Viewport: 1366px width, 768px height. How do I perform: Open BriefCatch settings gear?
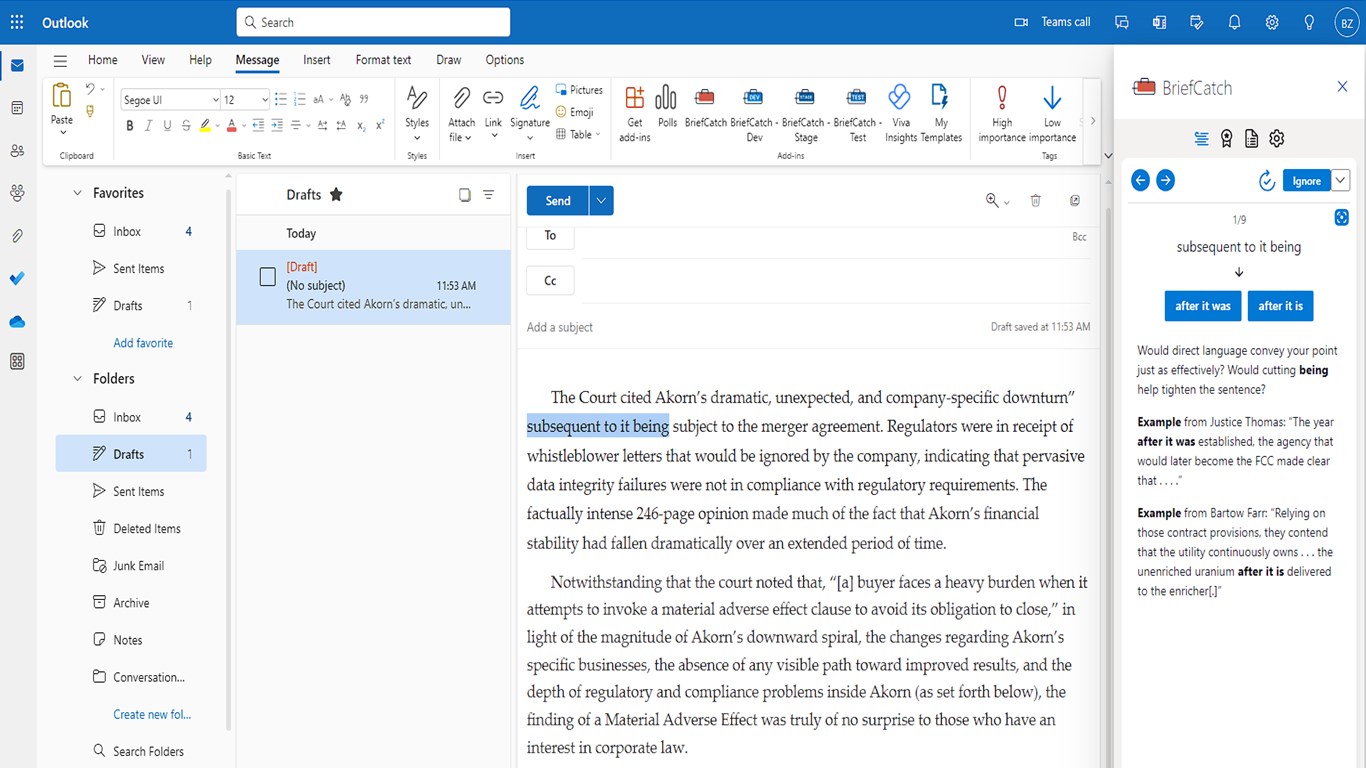click(1276, 139)
